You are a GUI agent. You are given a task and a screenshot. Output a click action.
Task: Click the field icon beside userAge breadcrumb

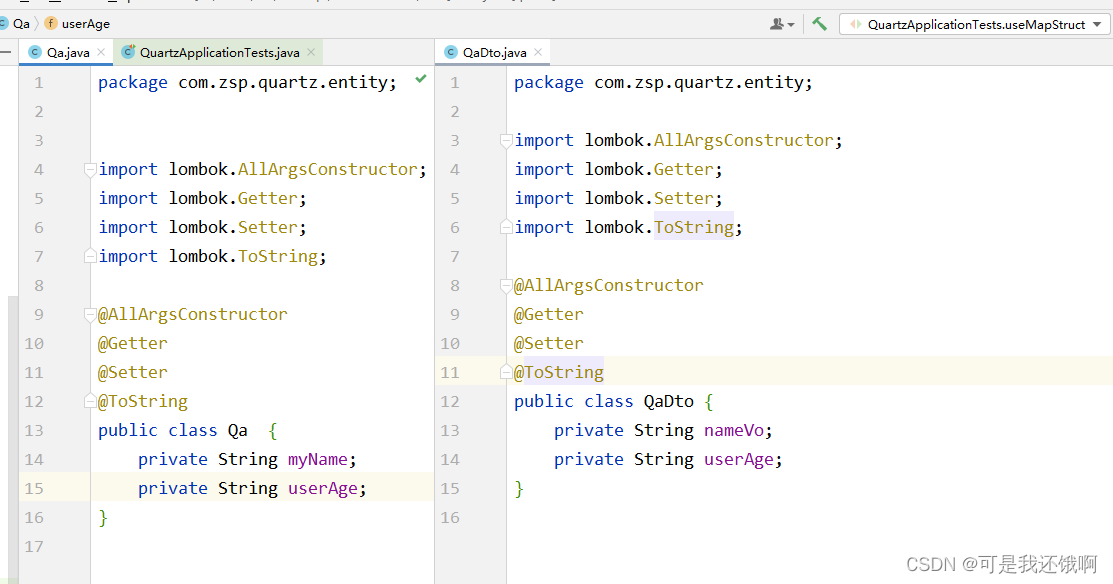51,23
